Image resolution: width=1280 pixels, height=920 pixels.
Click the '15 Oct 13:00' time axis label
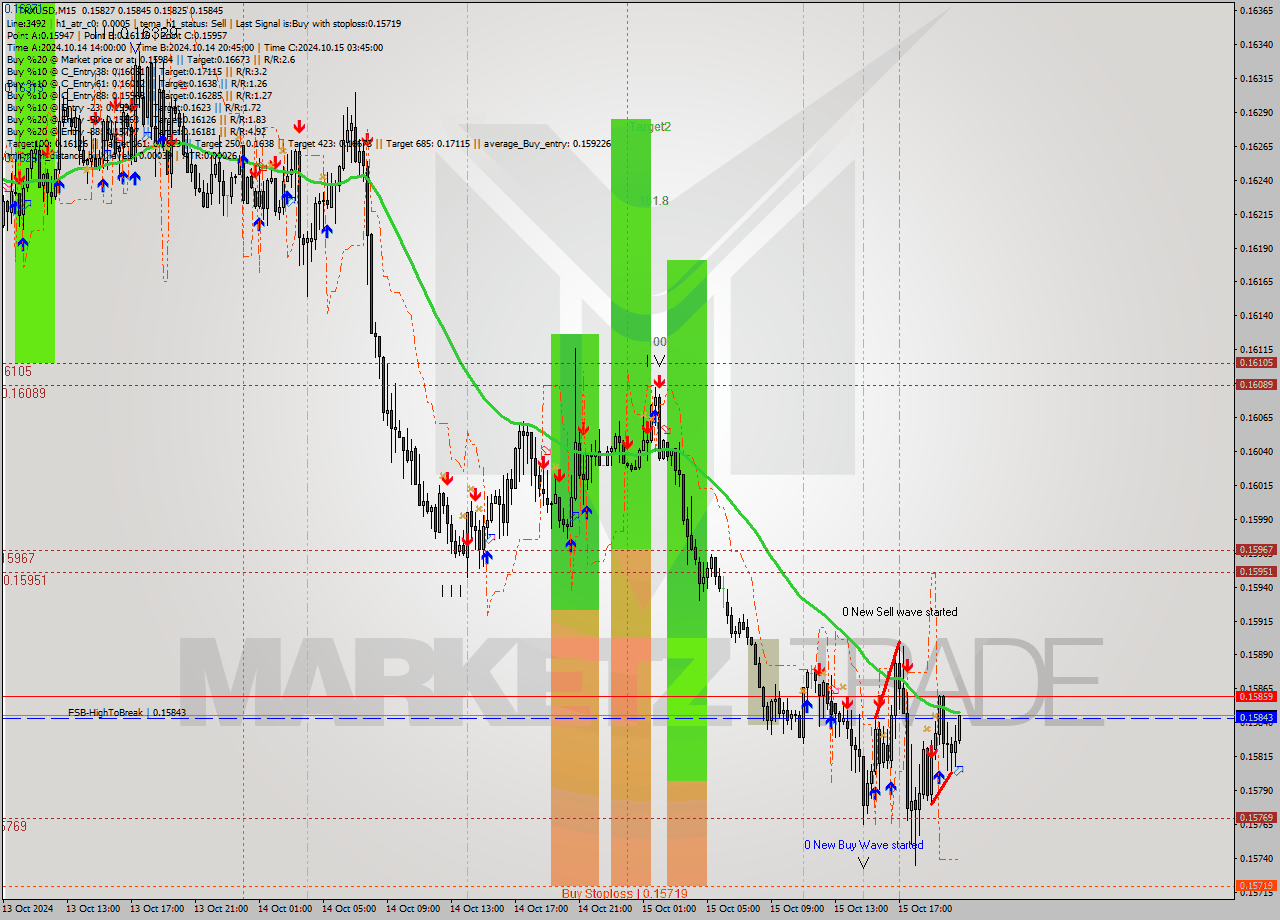tap(861, 909)
